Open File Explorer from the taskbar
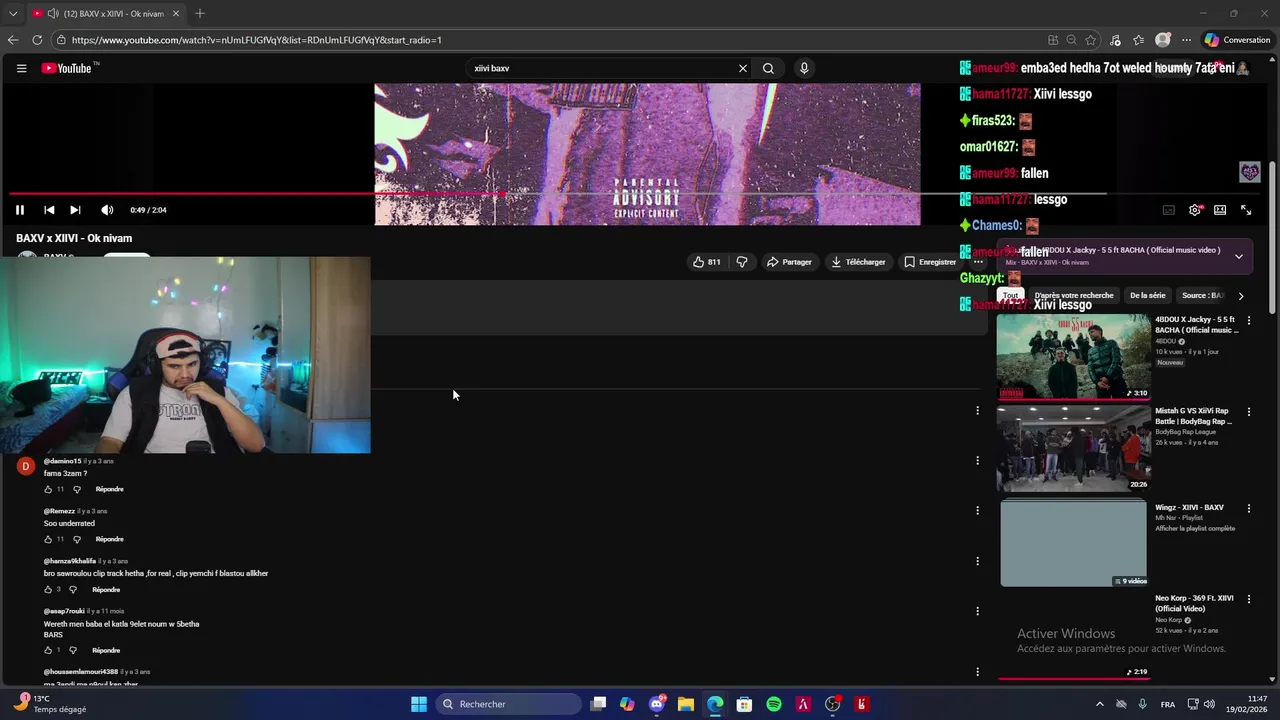The width and height of the screenshot is (1280, 720). (x=686, y=704)
